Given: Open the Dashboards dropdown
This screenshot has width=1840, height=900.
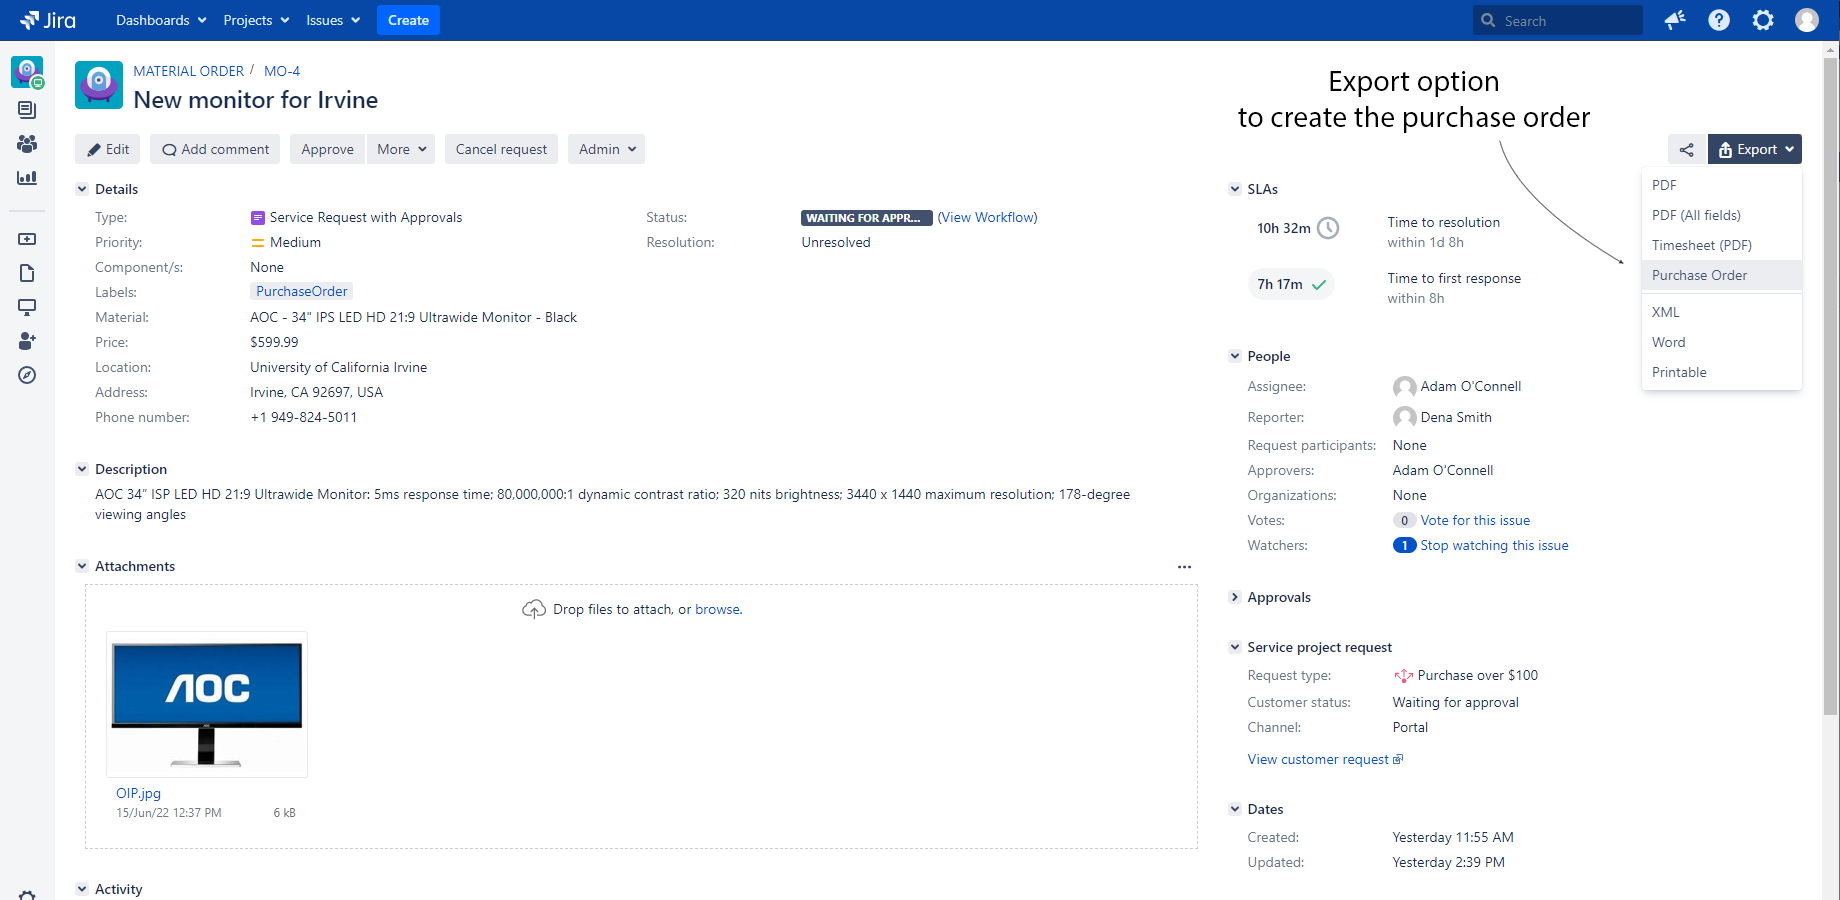Looking at the screenshot, I should pos(161,20).
